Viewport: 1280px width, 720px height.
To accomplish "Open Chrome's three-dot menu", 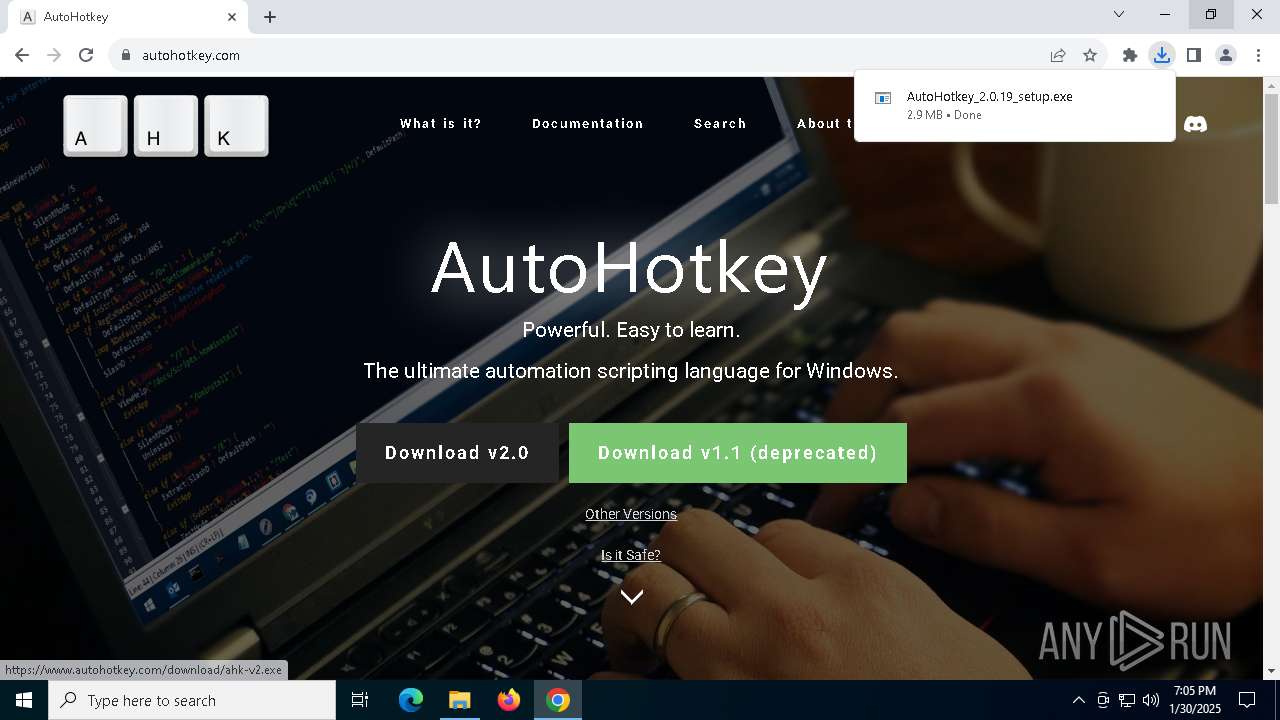I will point(1258,55).
